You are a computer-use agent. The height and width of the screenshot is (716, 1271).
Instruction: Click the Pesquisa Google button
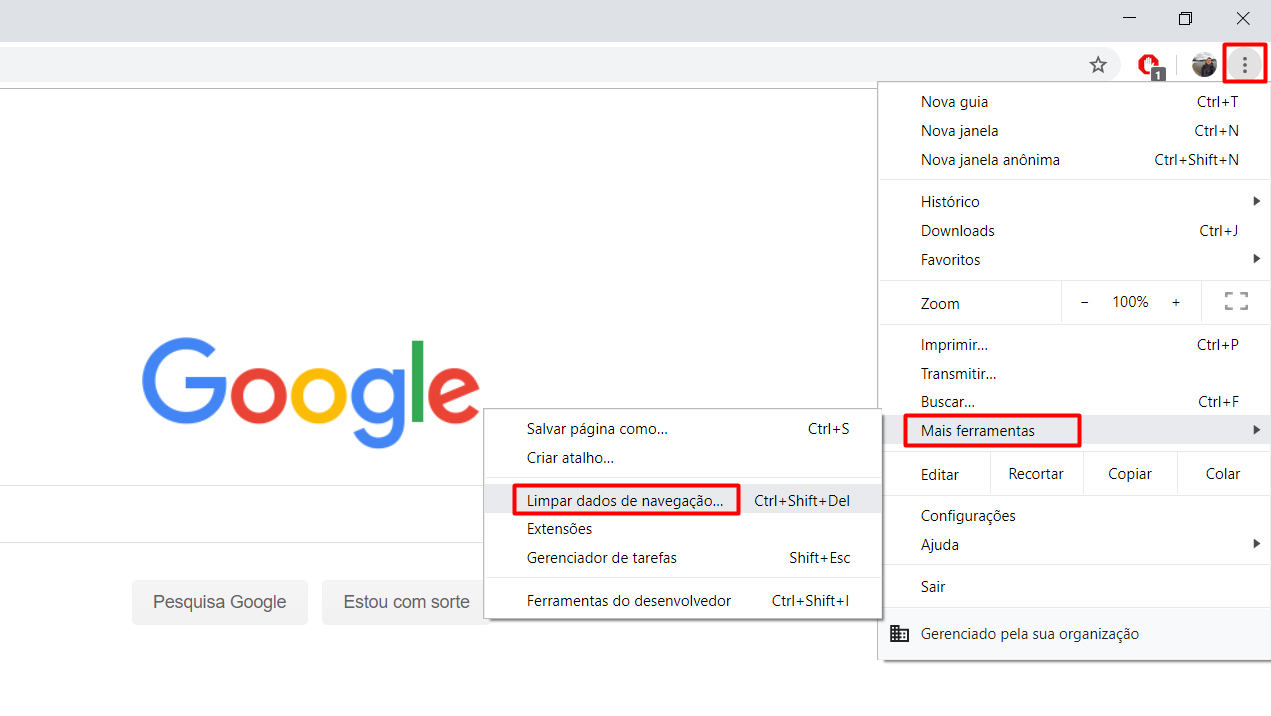click(x=219, y=602)
